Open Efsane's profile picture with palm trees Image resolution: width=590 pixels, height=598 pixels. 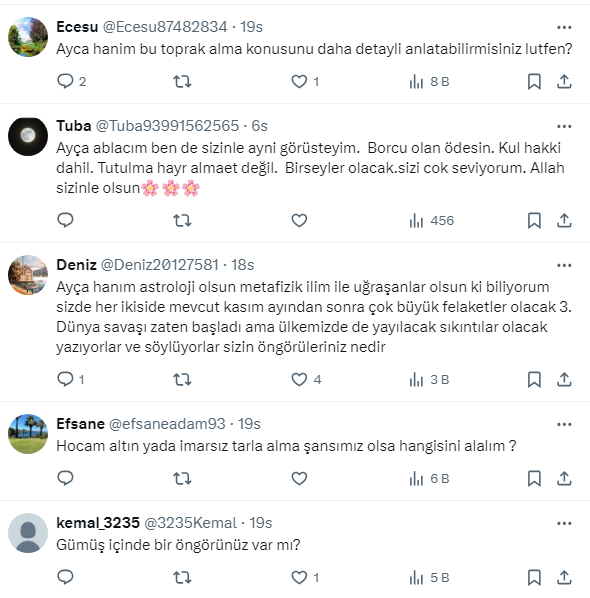tap(28, 434)
